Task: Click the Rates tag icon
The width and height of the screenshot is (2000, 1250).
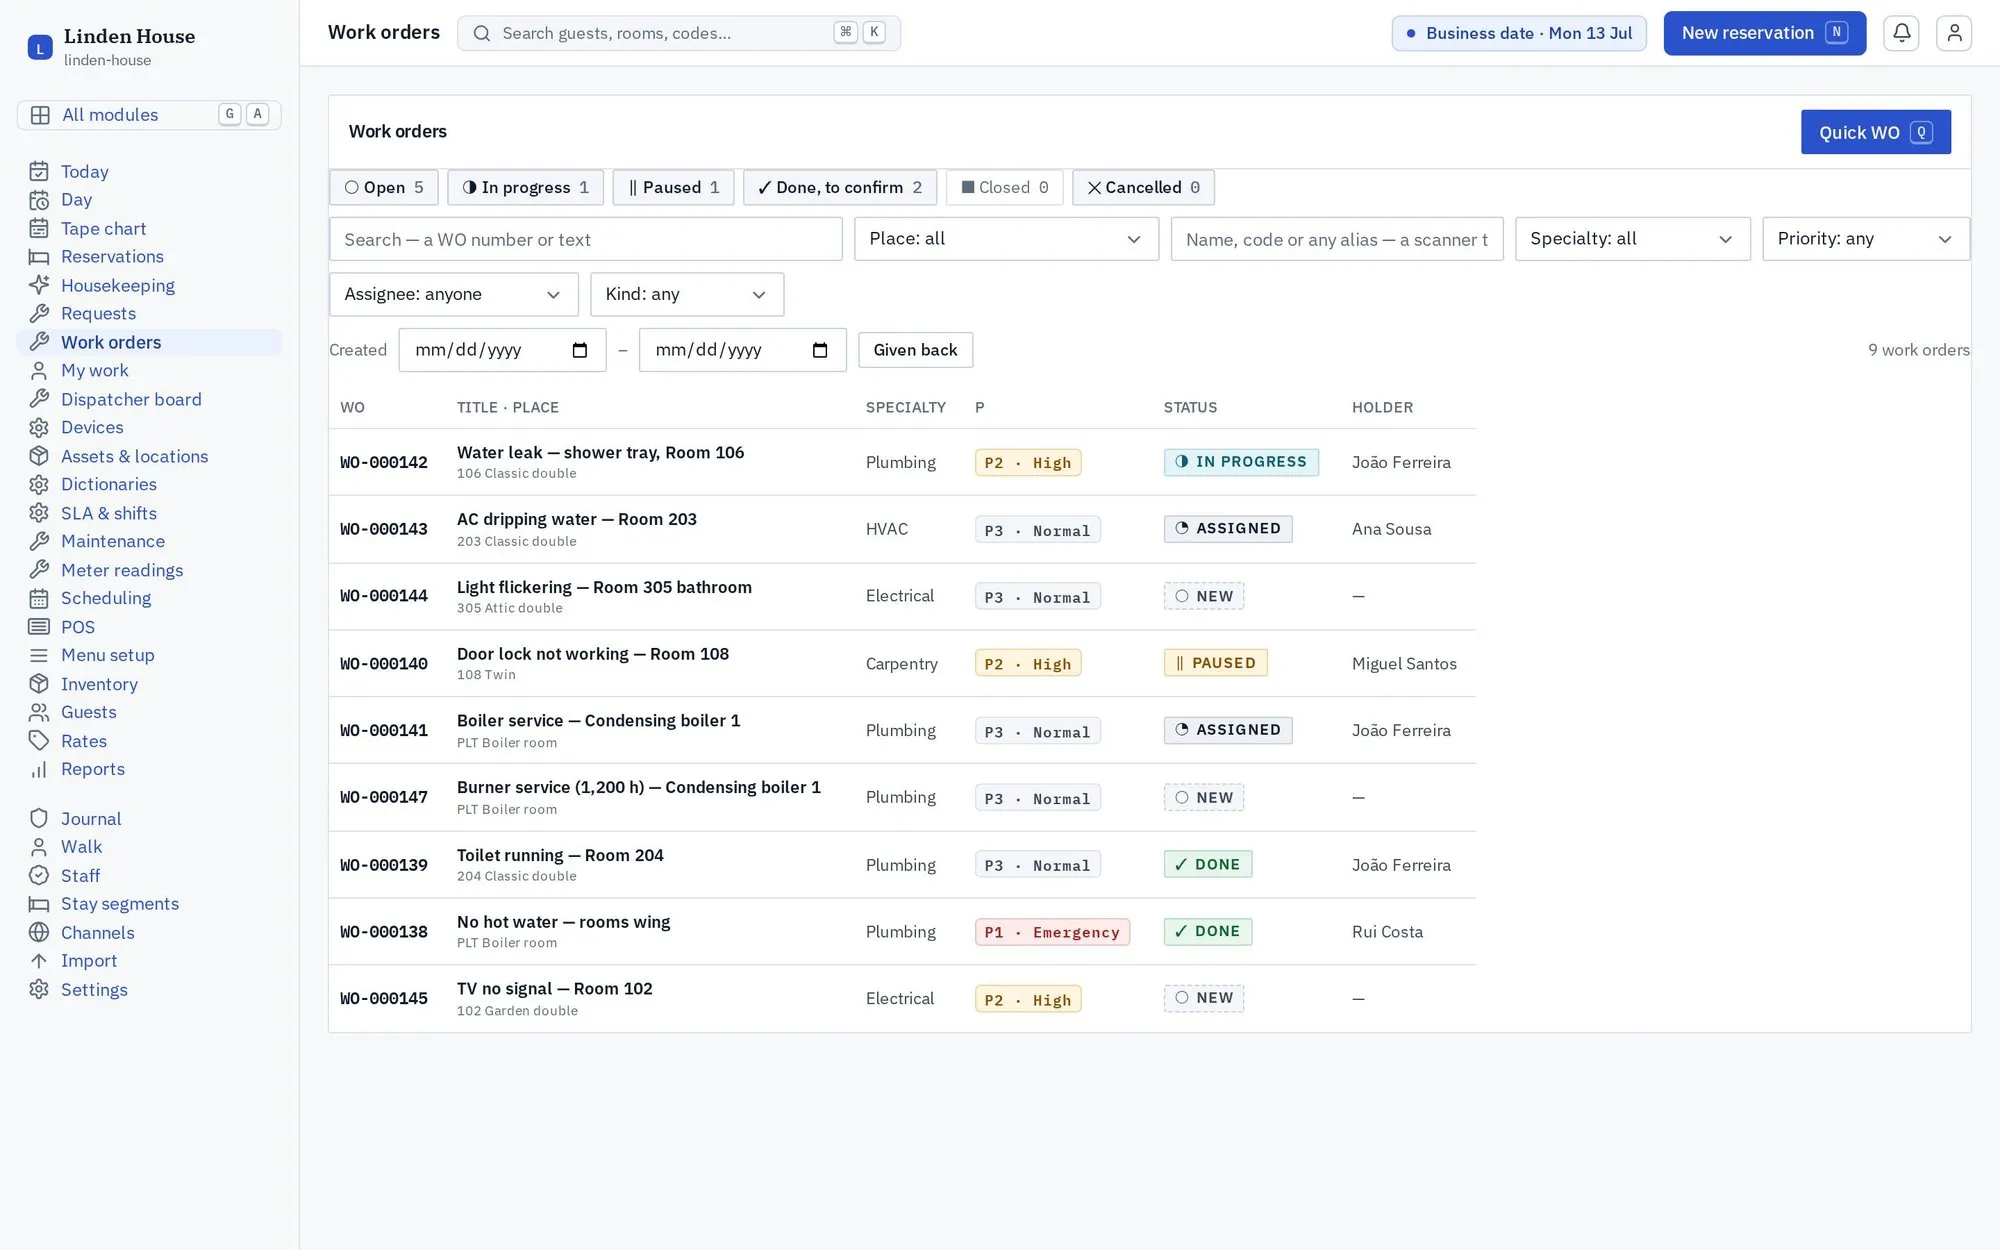Action: (x=39, y=741)
